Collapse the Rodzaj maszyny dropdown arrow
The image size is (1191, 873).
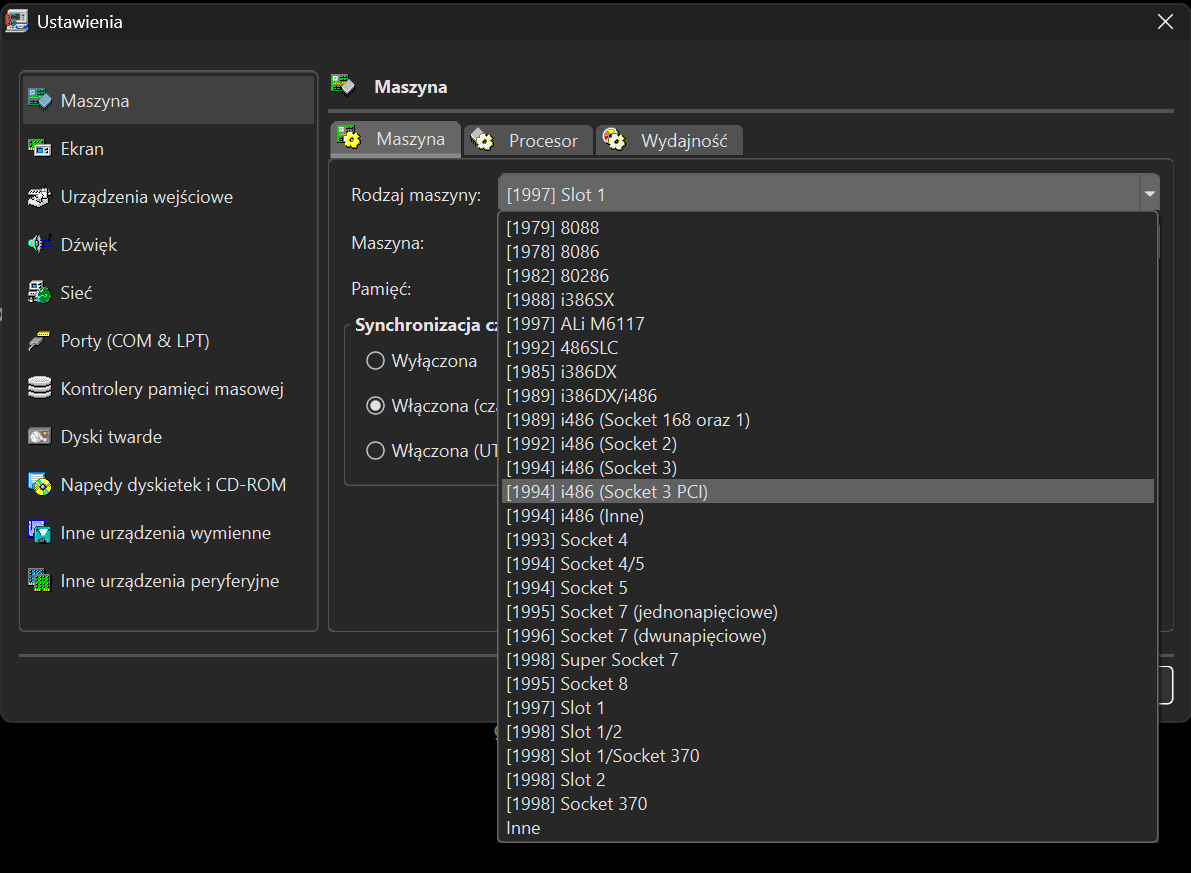(1149, 195)
